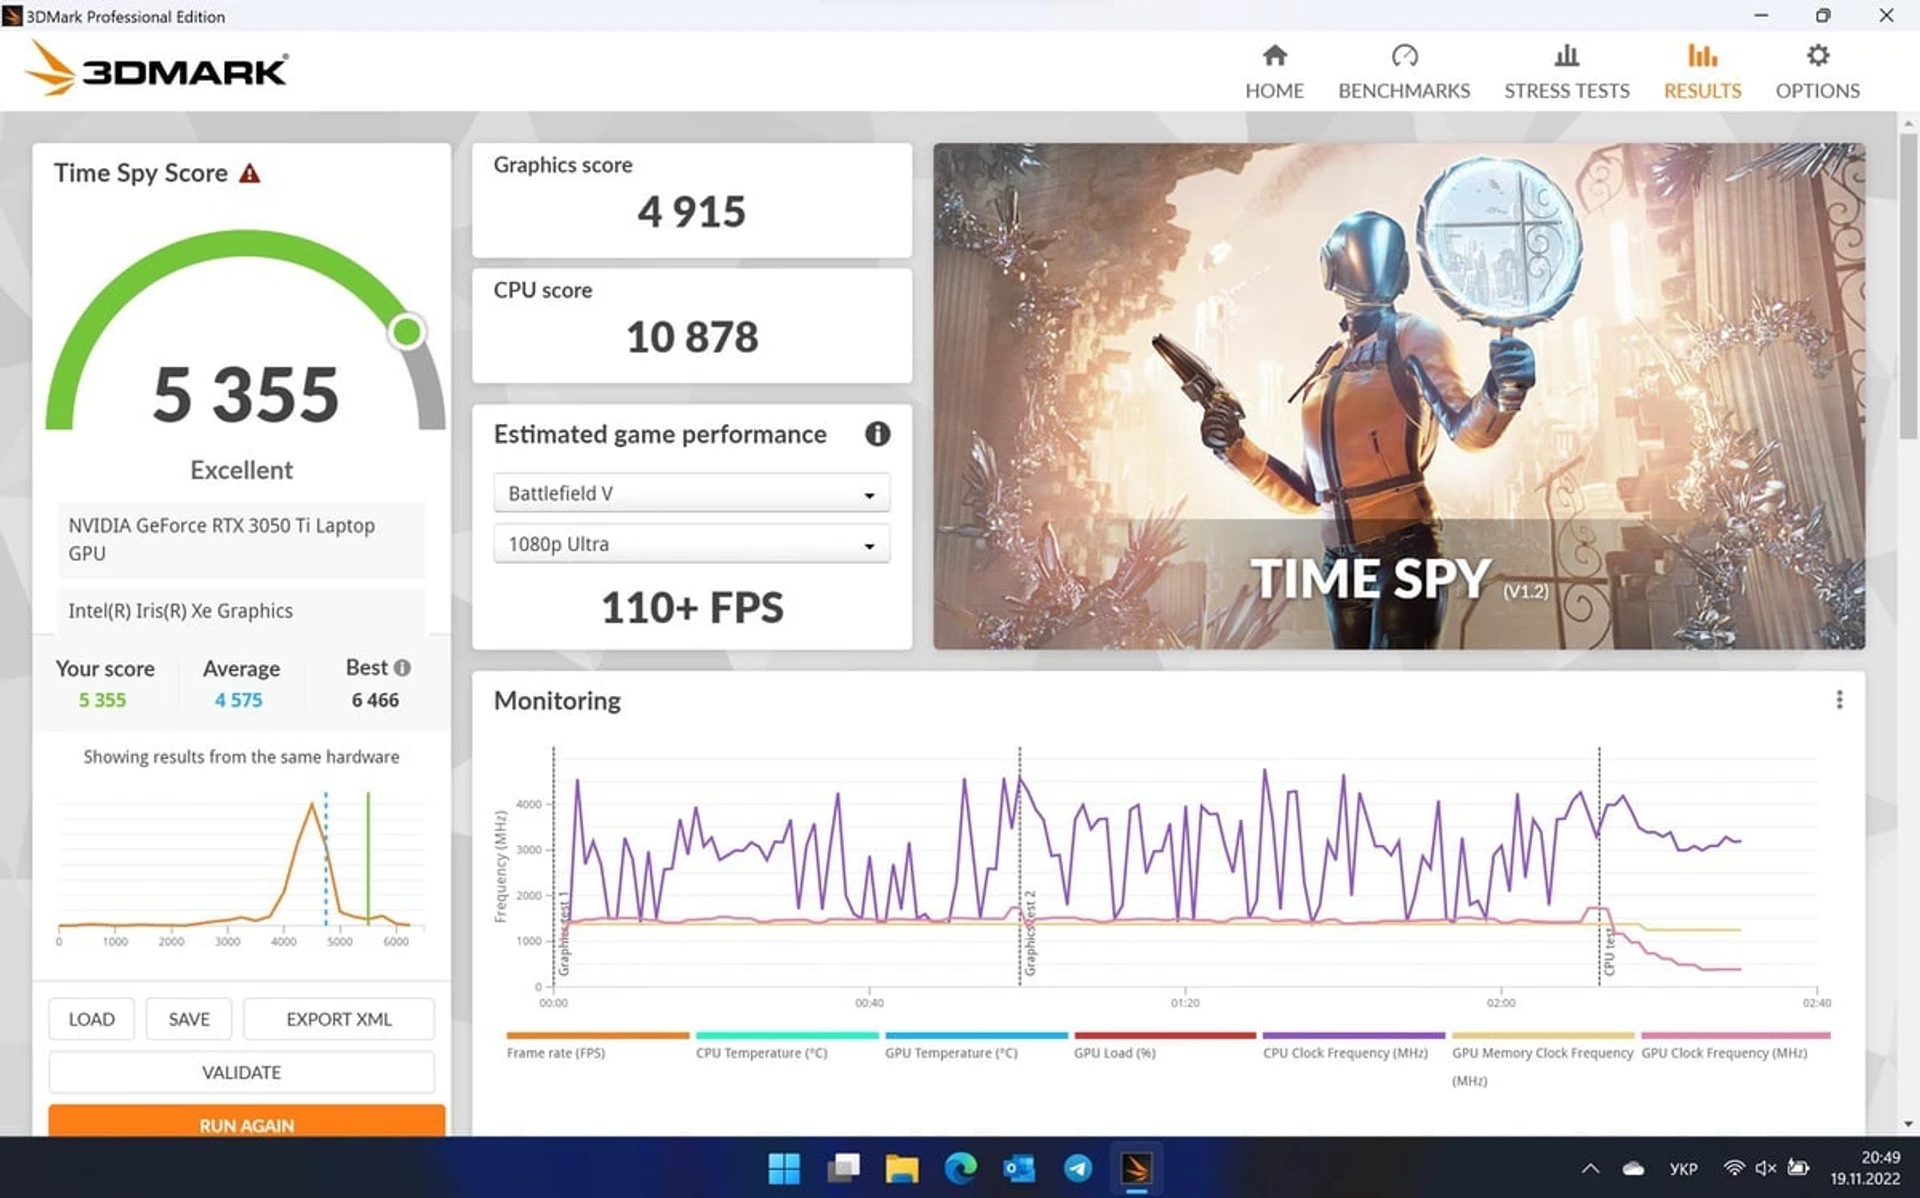The width and height of the screenshot is (1920, 1198).
Task: Toggle the Frame rate (FPS) legend series
Action: pos(597,1045)
